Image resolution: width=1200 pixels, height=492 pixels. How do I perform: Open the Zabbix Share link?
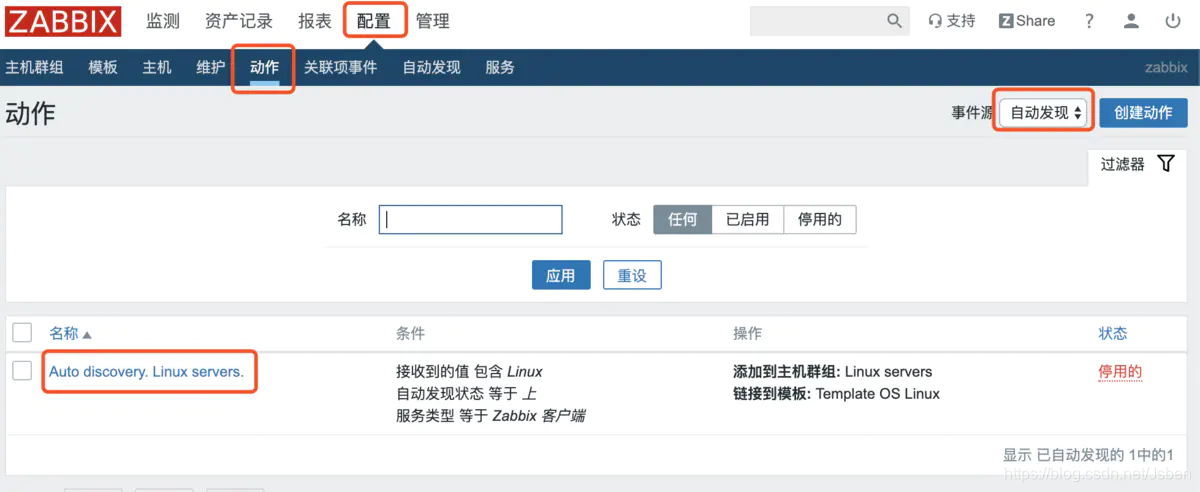1027,21
